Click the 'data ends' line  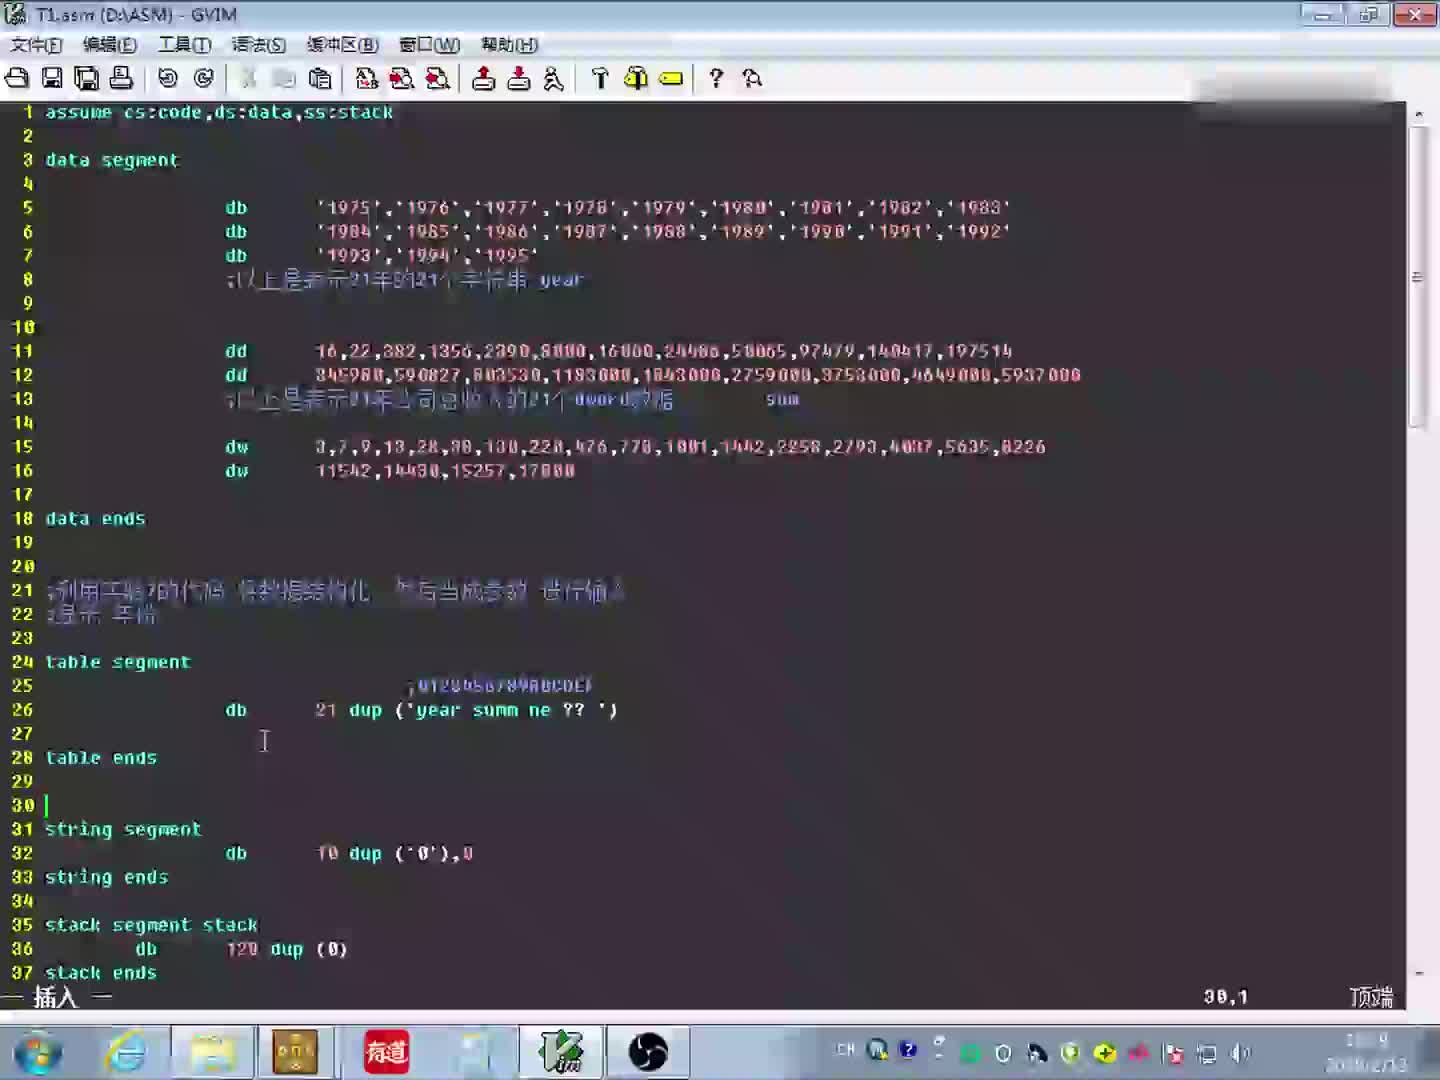pos(95,518)
